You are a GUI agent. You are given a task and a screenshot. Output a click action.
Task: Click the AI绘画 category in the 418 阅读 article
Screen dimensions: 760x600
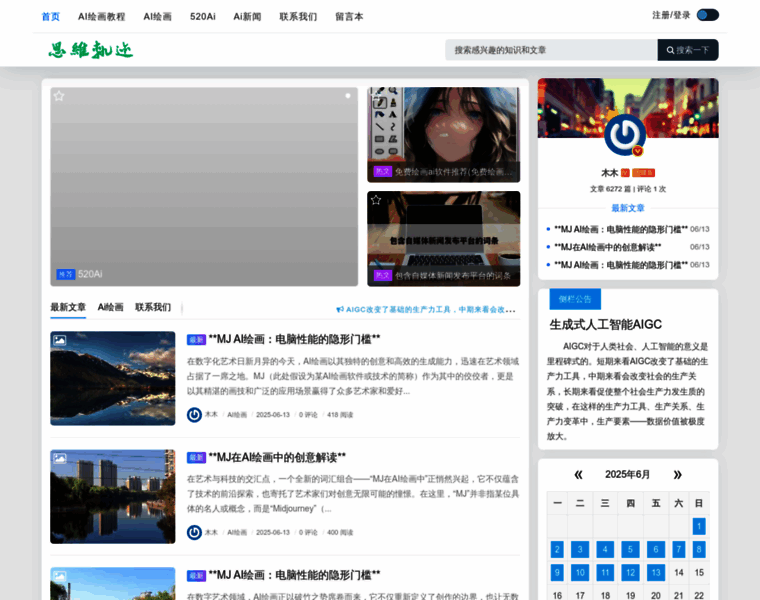(237, 415)
